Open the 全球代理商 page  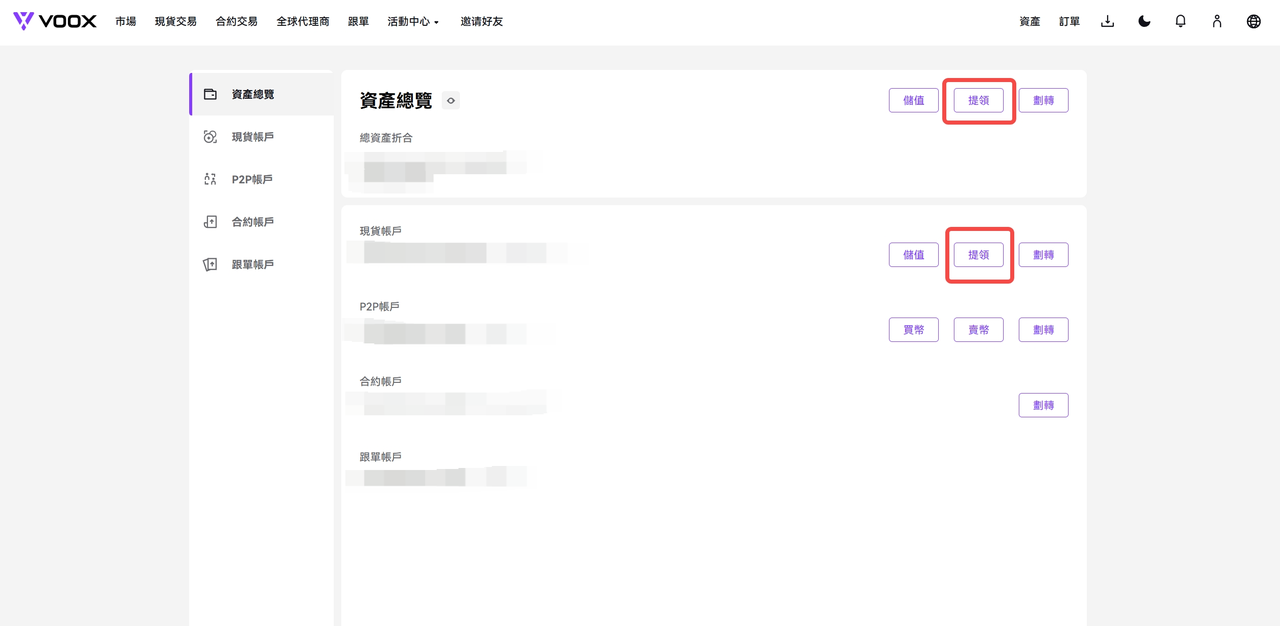[x=303, y=21]
